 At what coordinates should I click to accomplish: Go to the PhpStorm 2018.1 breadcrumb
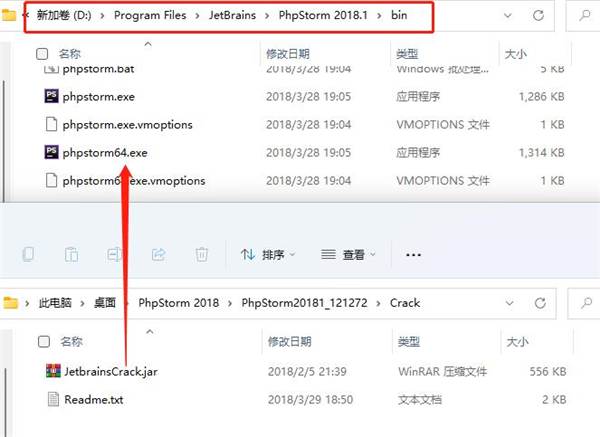click(323, 15)
